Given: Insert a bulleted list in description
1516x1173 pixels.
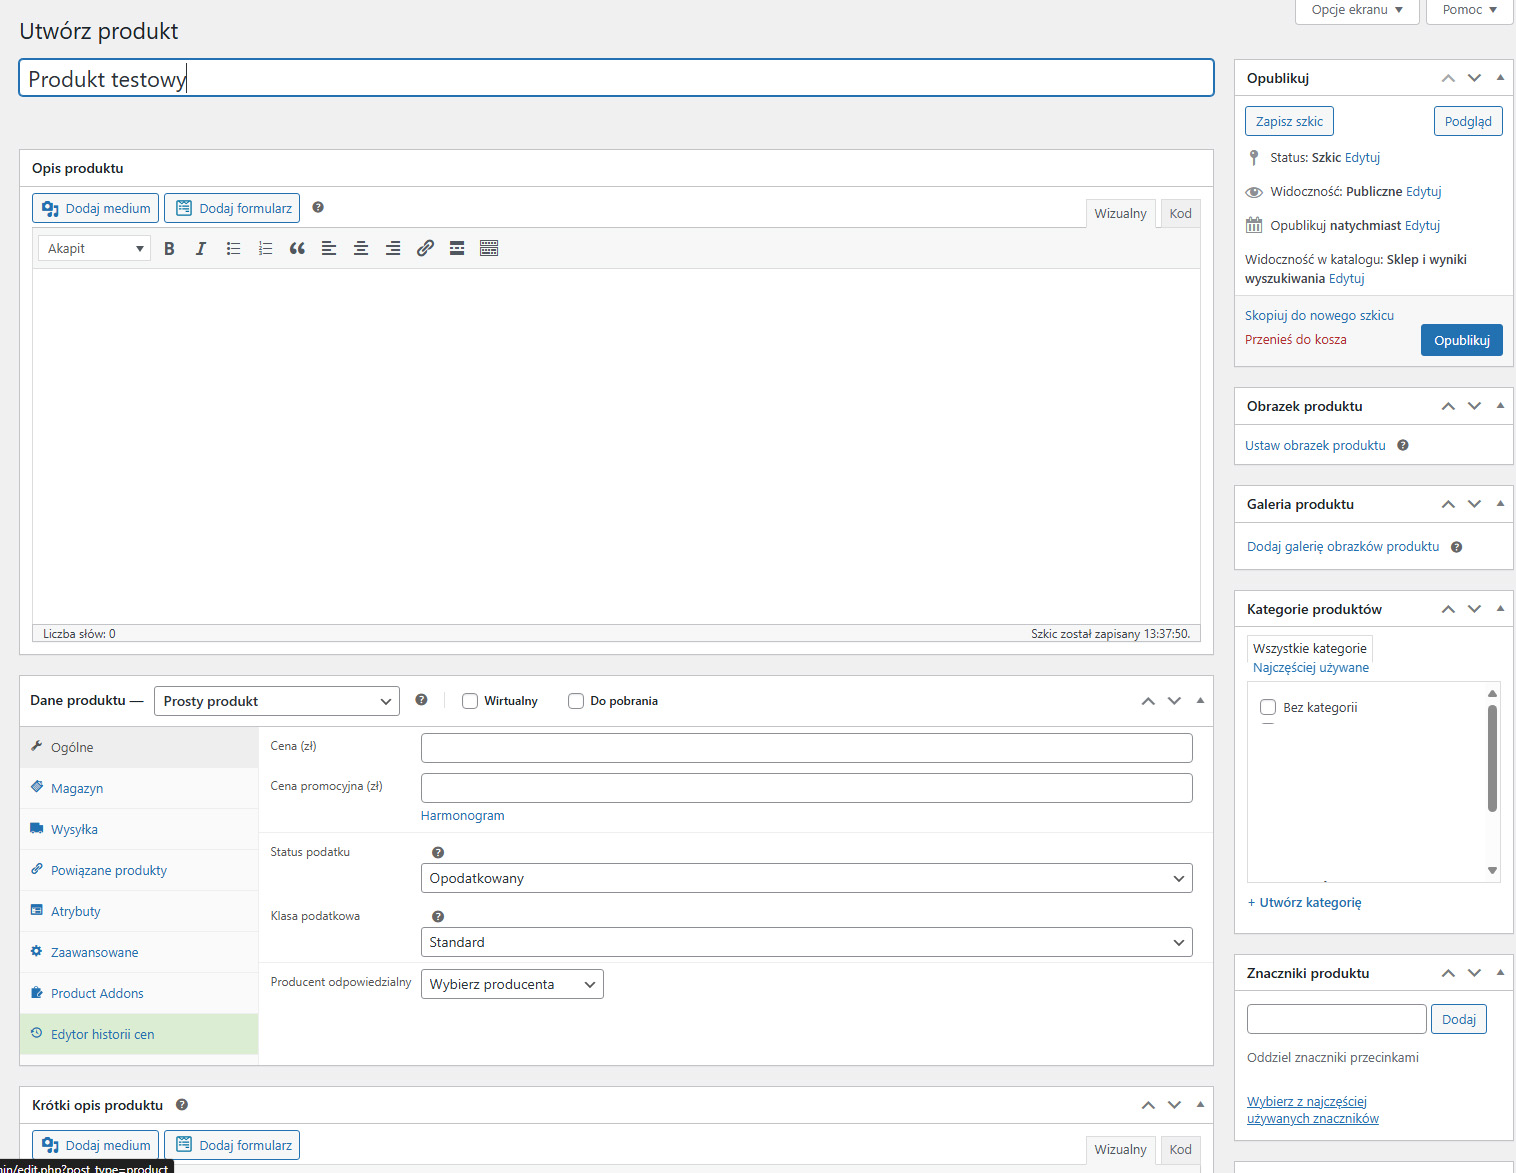Looking at the screenshot, I should [x=233, y=249].
